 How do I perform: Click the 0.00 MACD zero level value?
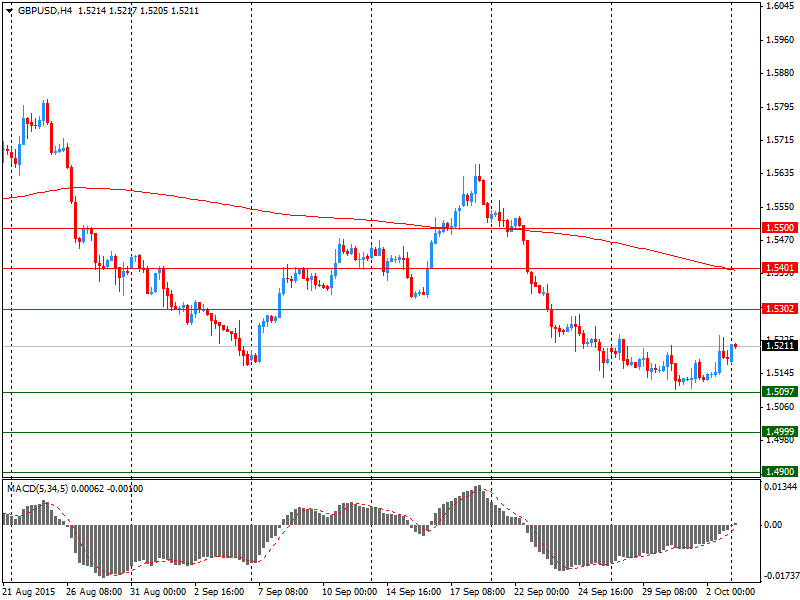(773, 524)
